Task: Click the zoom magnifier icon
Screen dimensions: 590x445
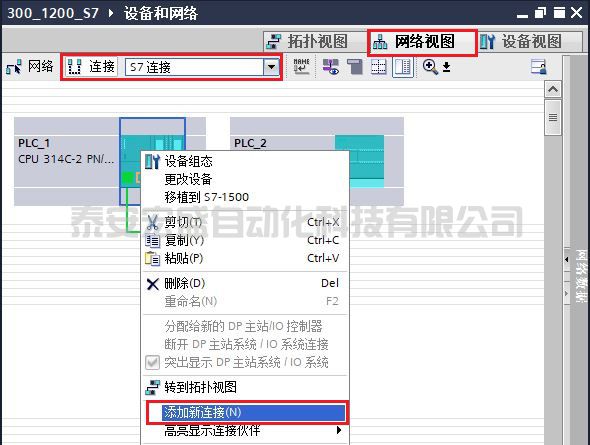Action: pos(430,67)
